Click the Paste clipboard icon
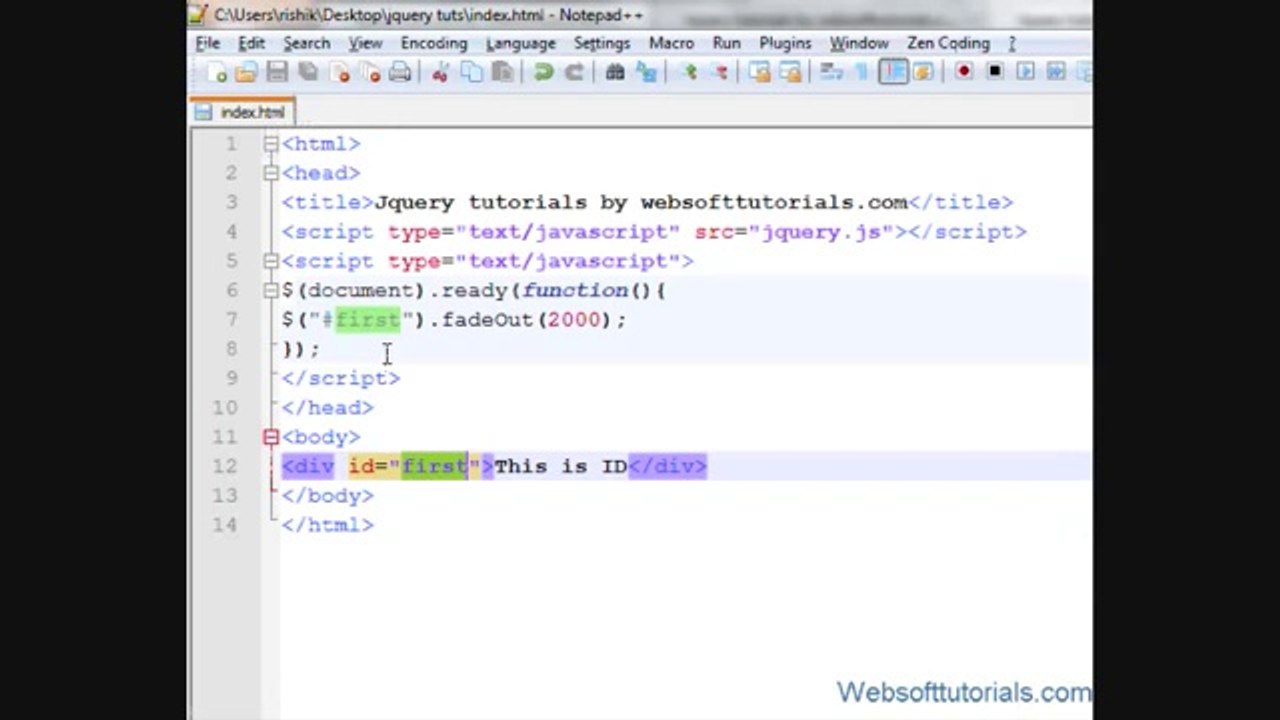Viewport: 1280px width, 720px height. 502,72
